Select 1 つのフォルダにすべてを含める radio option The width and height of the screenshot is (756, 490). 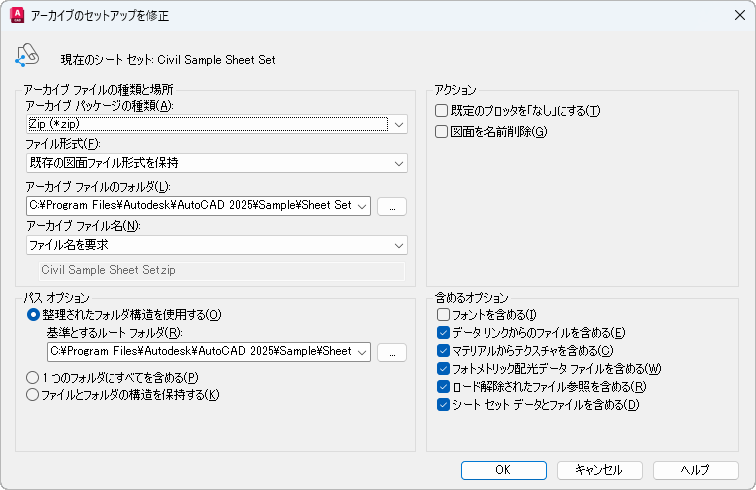[33, 377]
